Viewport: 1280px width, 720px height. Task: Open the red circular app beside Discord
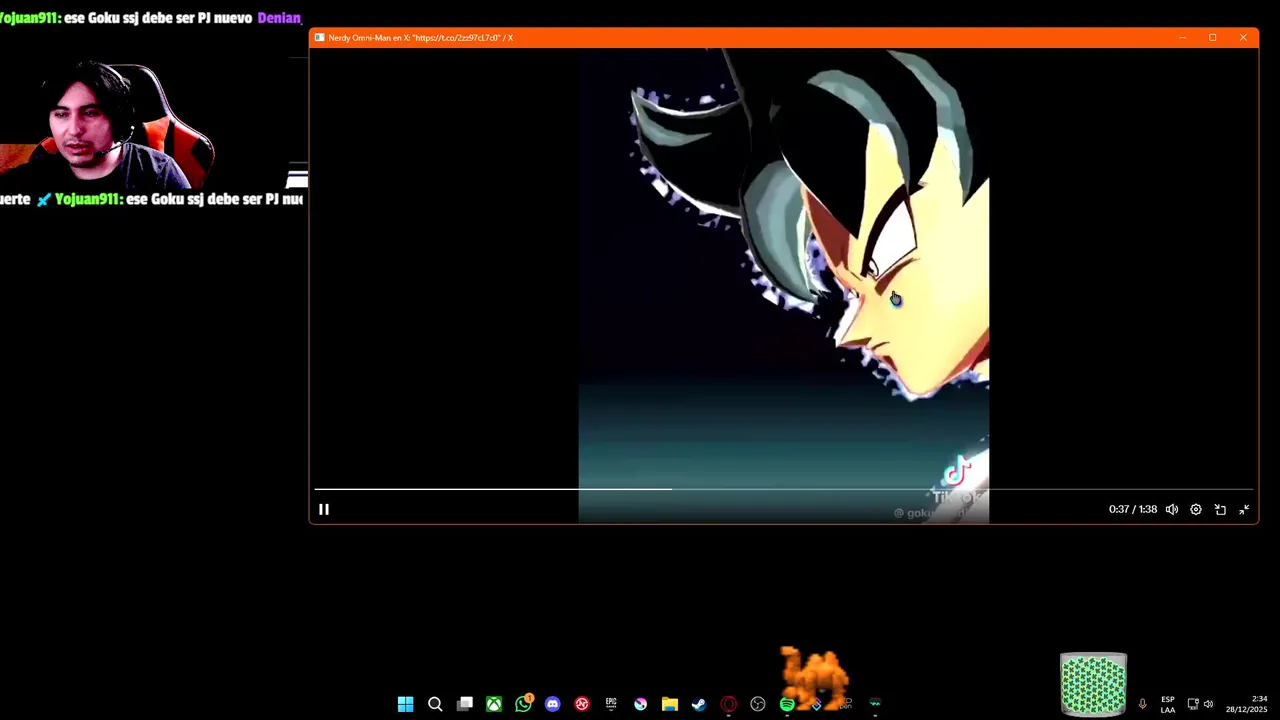point(582,704)
